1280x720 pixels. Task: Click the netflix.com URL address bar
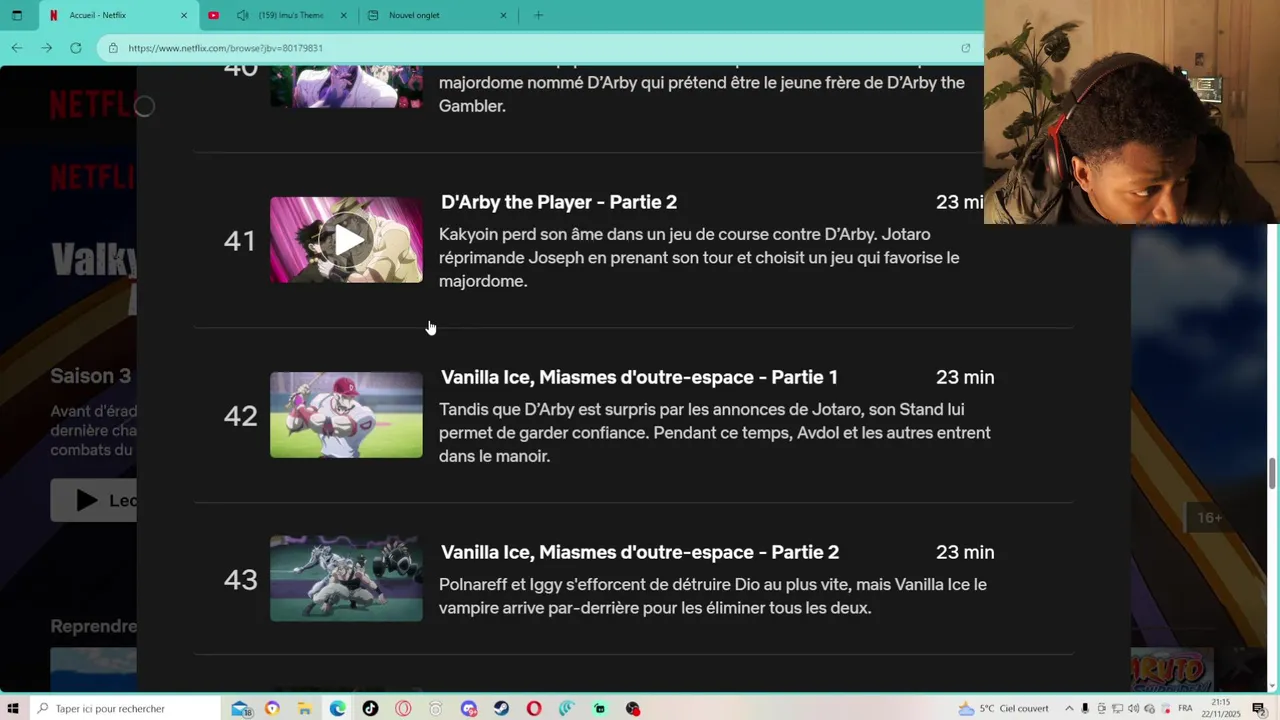pos(540,48)
